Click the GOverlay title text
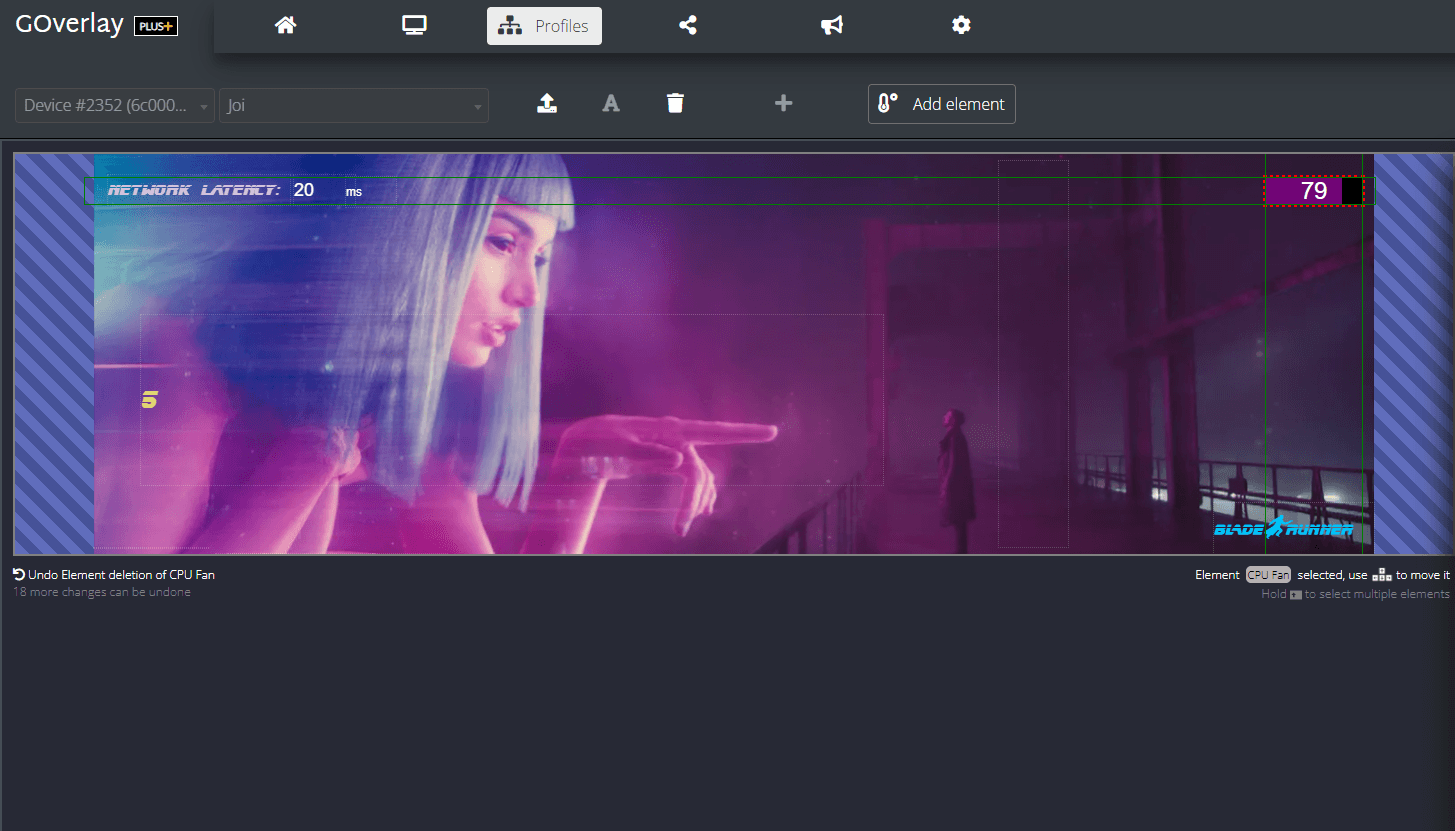 point(70,25)
